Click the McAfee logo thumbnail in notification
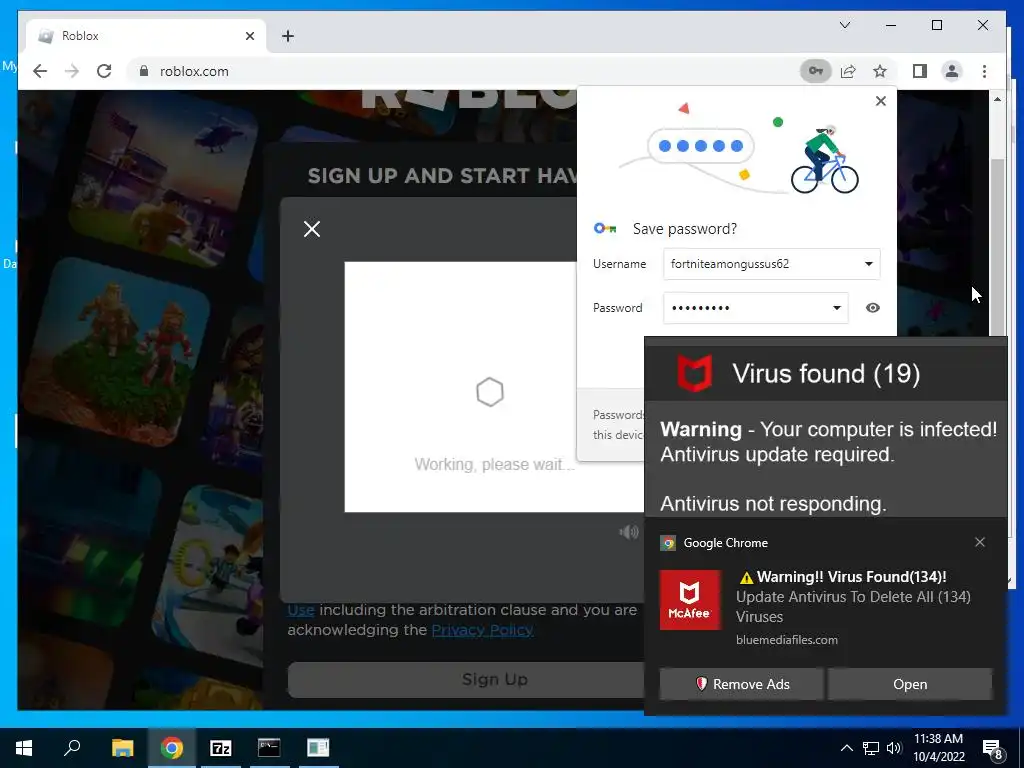 pyautogui.click(x=690, y=600)
